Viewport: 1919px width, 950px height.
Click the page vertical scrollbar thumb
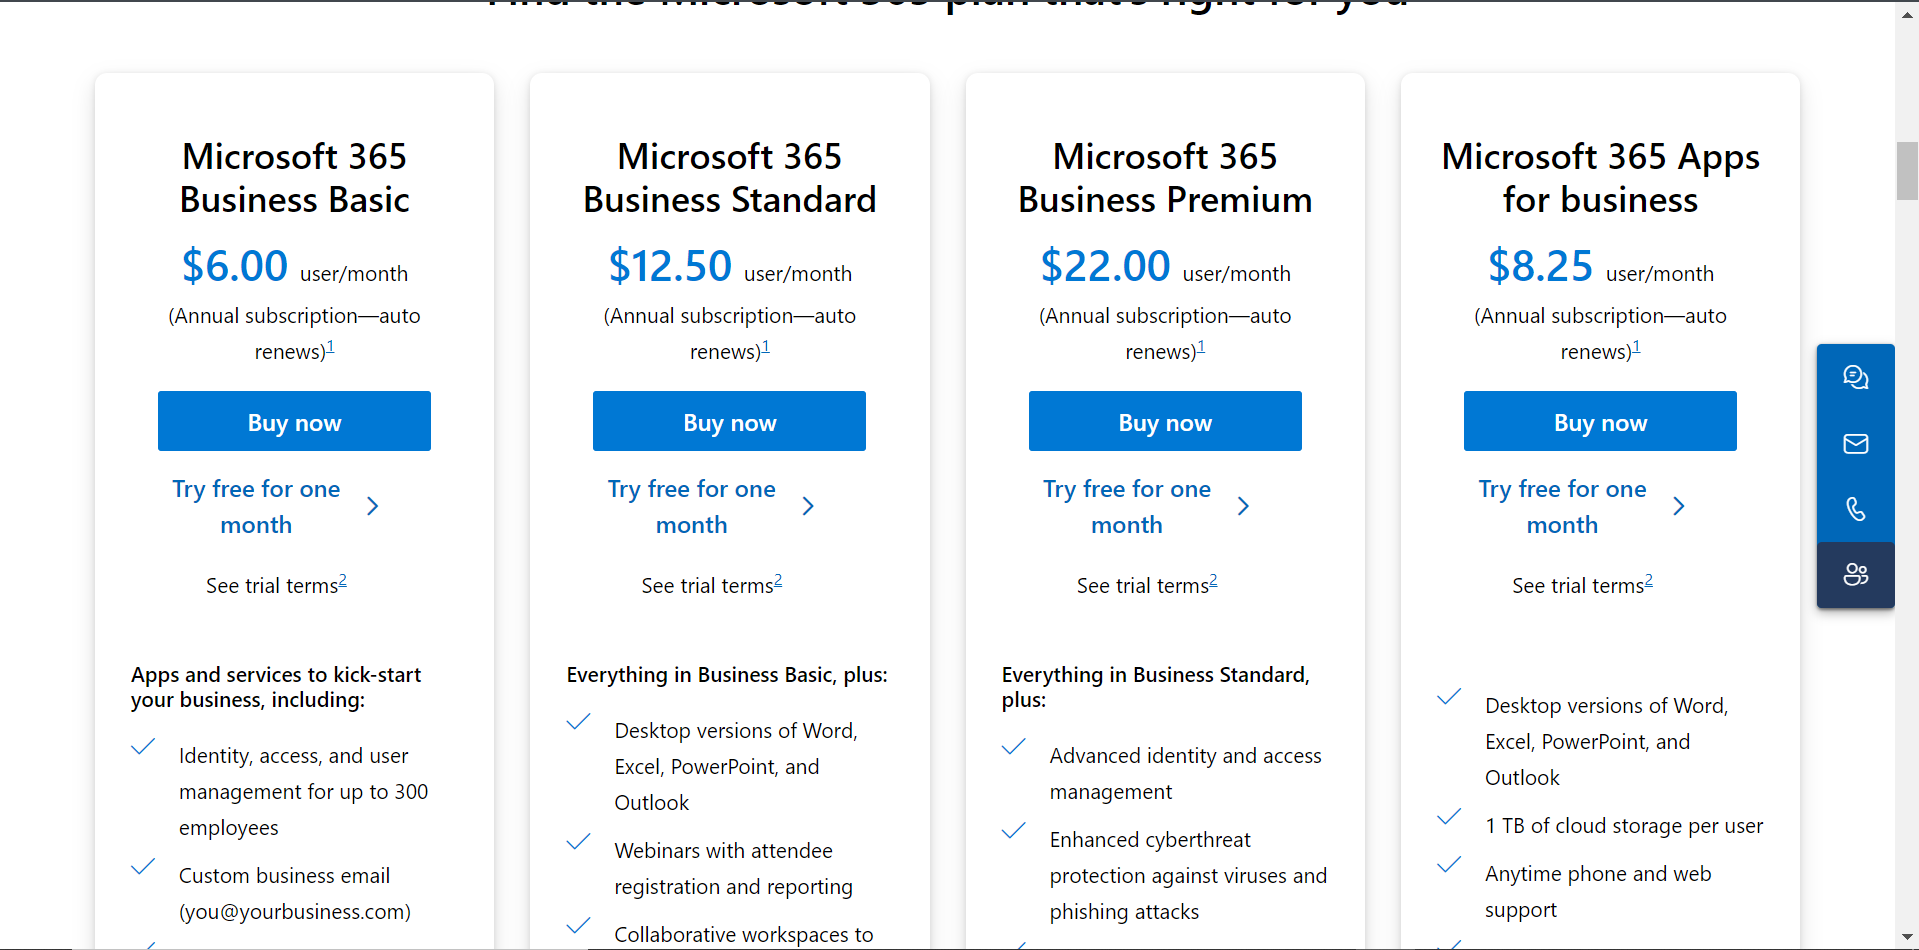(x=1907, y=171)
